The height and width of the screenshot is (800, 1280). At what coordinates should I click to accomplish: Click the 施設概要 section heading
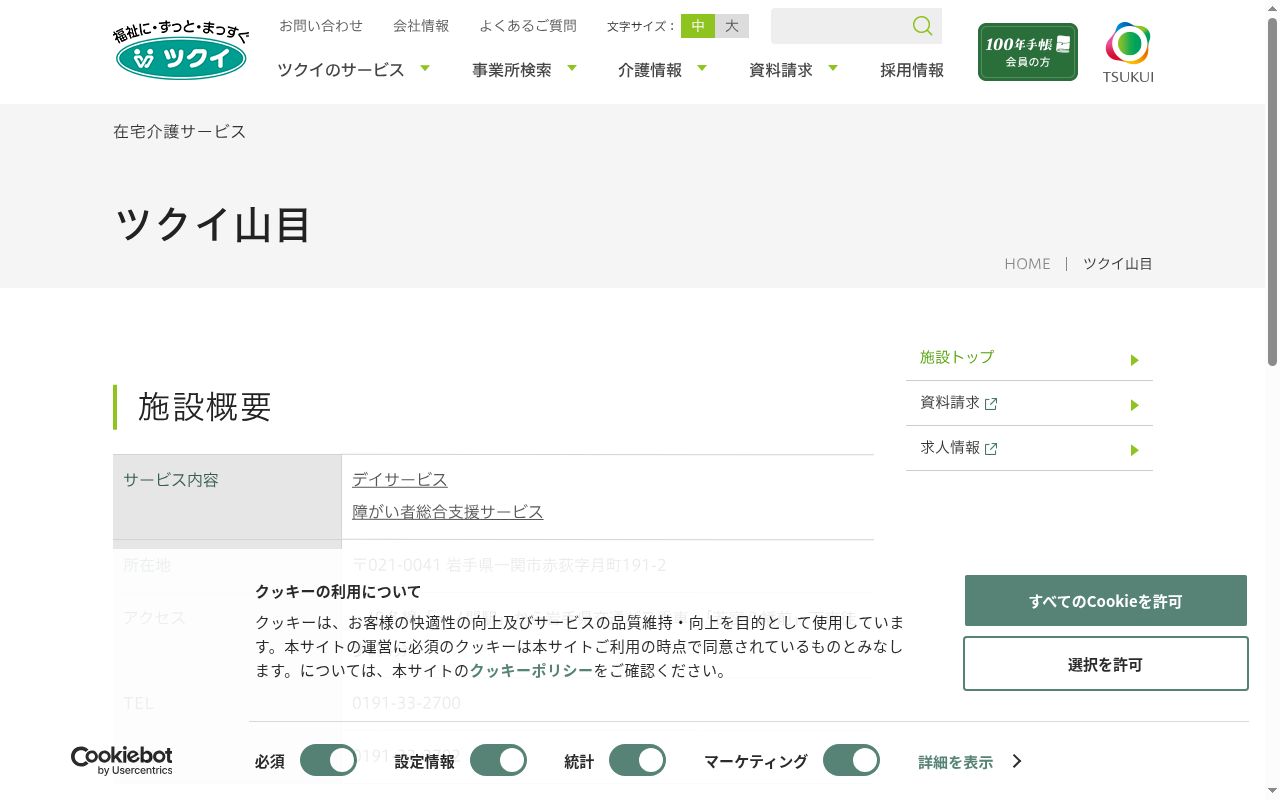205,407
